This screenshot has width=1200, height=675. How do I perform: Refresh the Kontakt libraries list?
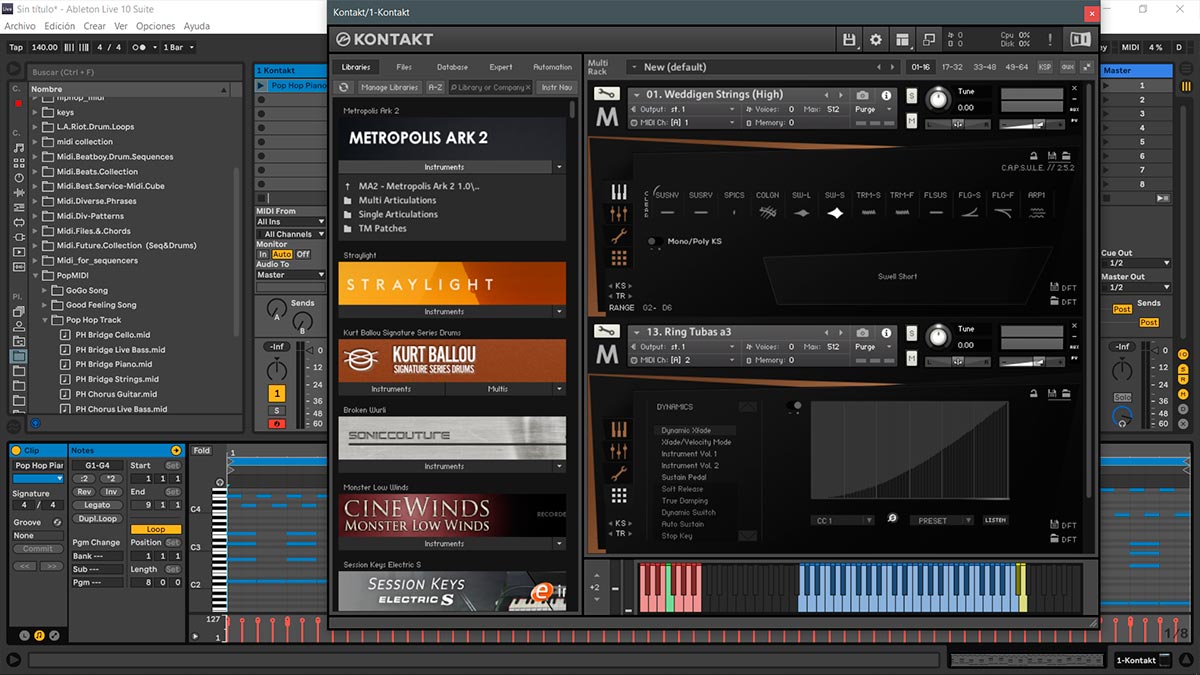[x=345, y=87]
